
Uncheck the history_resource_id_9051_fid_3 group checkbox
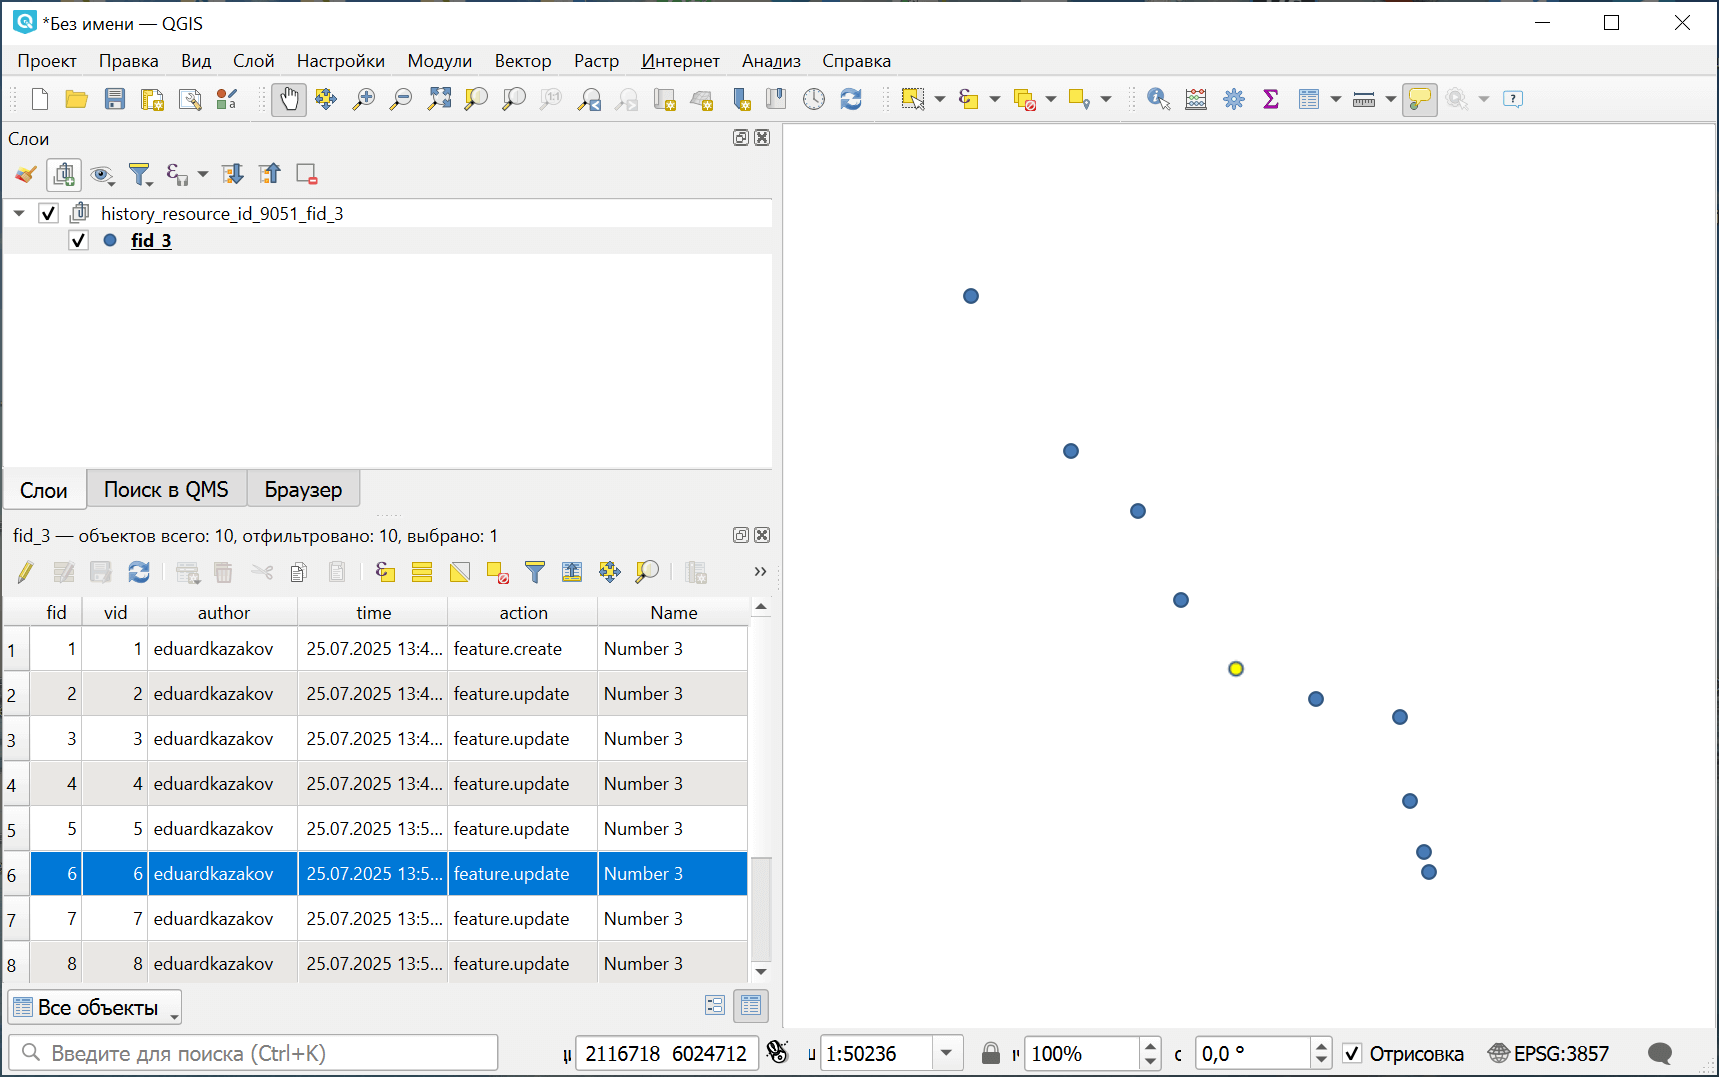48,213
